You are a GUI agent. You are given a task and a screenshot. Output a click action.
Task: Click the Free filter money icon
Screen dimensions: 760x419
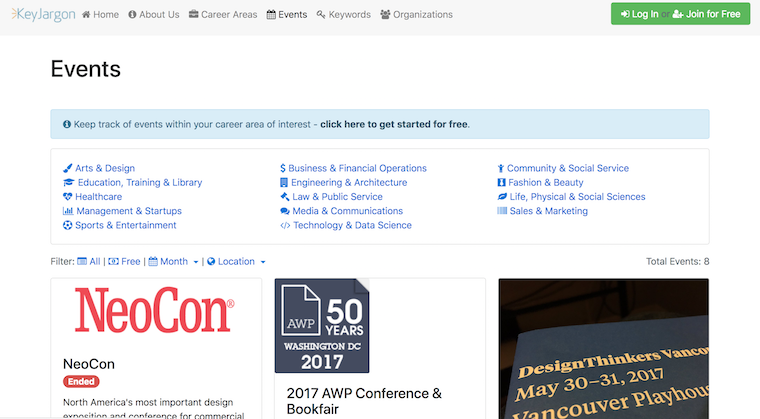113,261
